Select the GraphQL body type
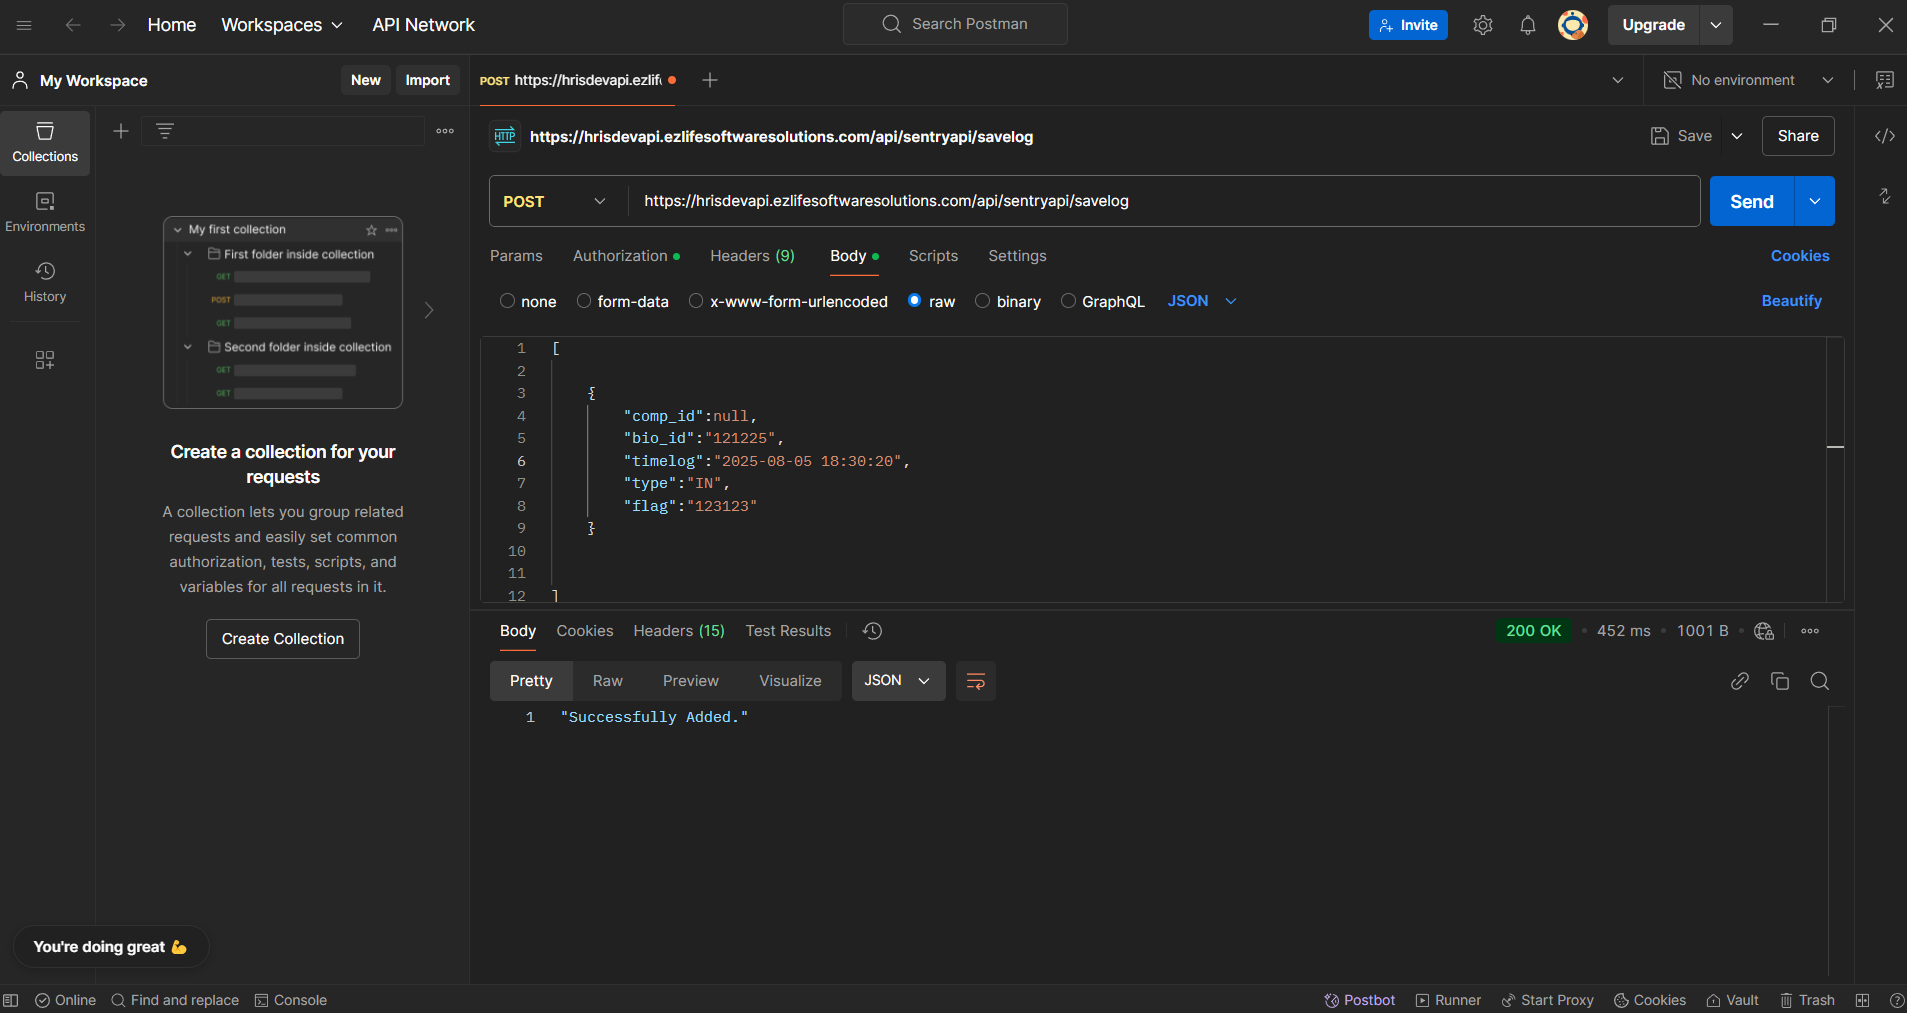1907x1013 pixels. 1069,301
